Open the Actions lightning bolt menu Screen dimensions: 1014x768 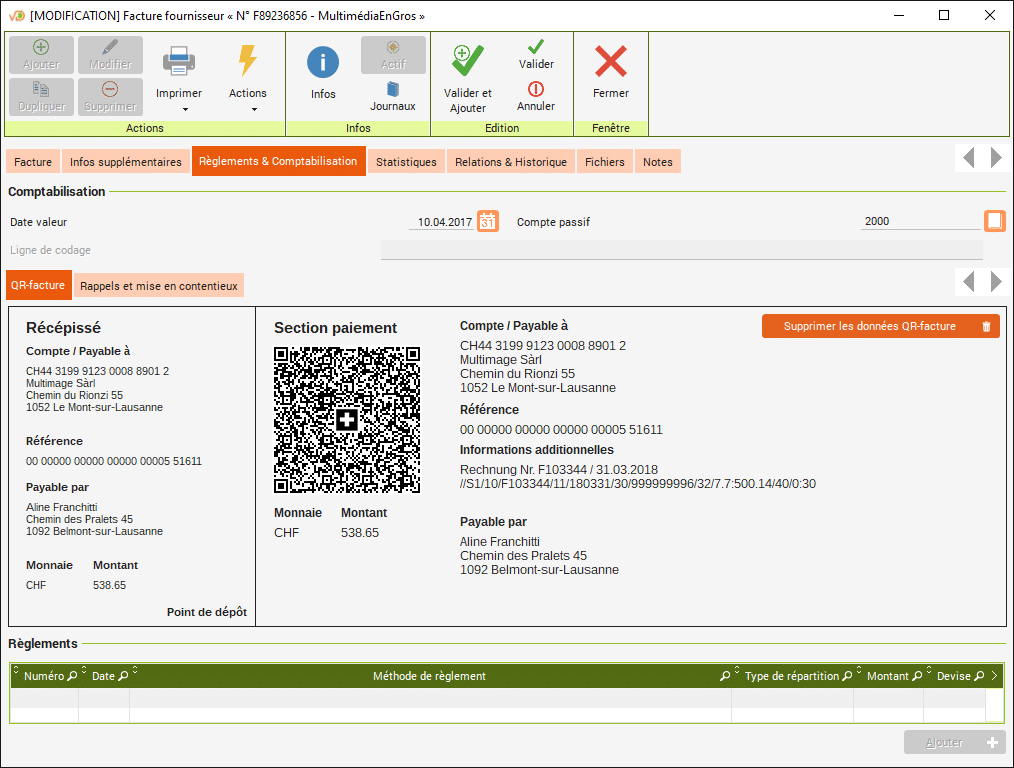tap(247, 62)
